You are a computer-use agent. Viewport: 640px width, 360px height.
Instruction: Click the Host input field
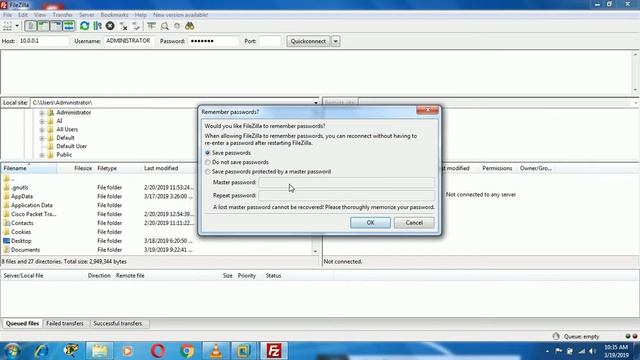[43, 41]
